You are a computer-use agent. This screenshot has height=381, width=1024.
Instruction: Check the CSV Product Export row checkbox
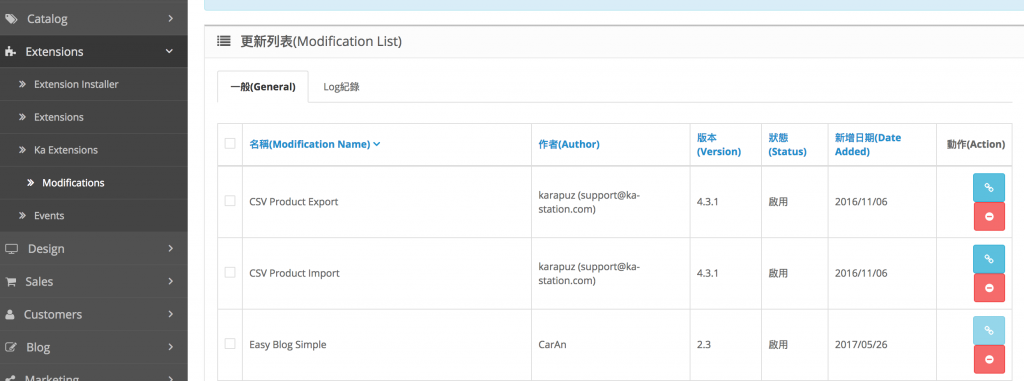230,201
